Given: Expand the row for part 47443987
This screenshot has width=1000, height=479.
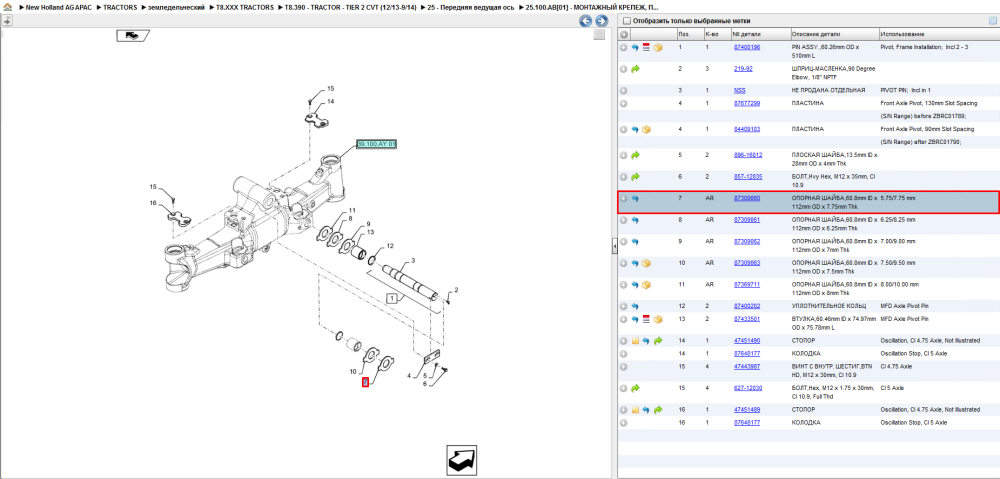Looking at the screenshot, I should tap(624, 367).
